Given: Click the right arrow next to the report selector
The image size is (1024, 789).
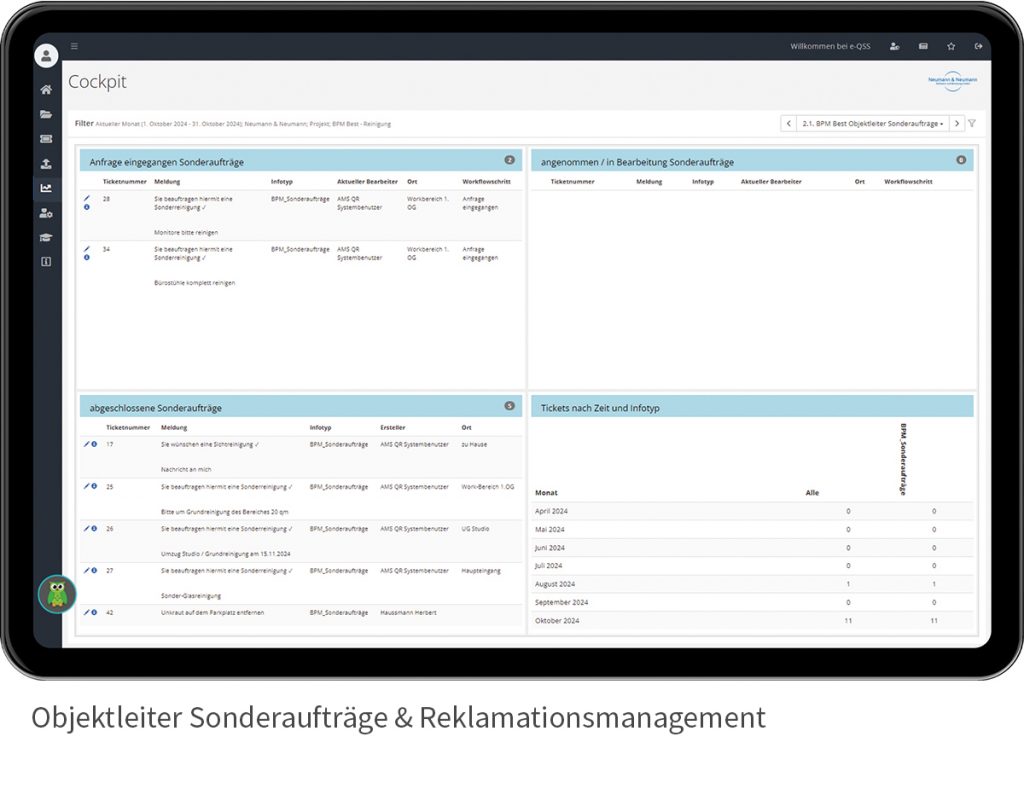Looking at the screenshot, I should coord(957,123).
